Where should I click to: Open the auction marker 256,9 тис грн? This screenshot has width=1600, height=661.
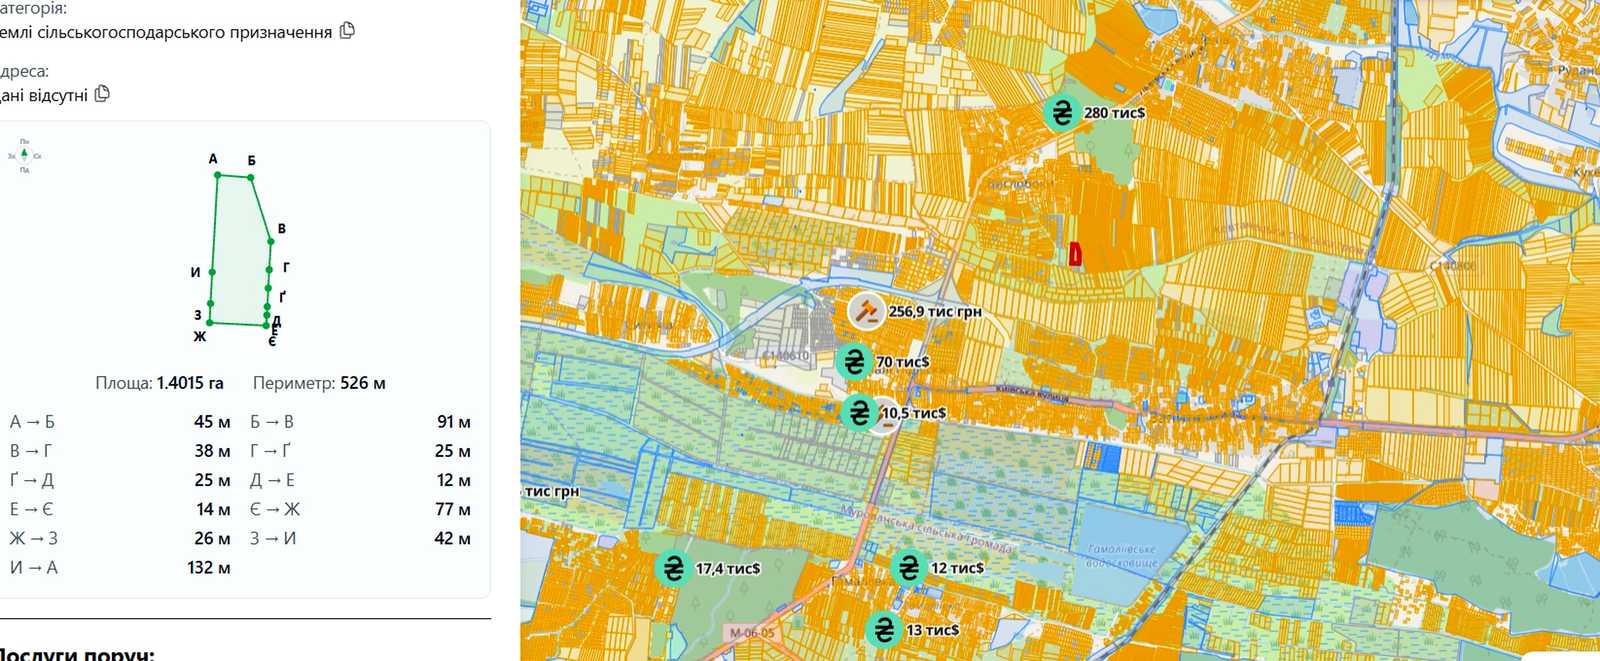point(866,311)
